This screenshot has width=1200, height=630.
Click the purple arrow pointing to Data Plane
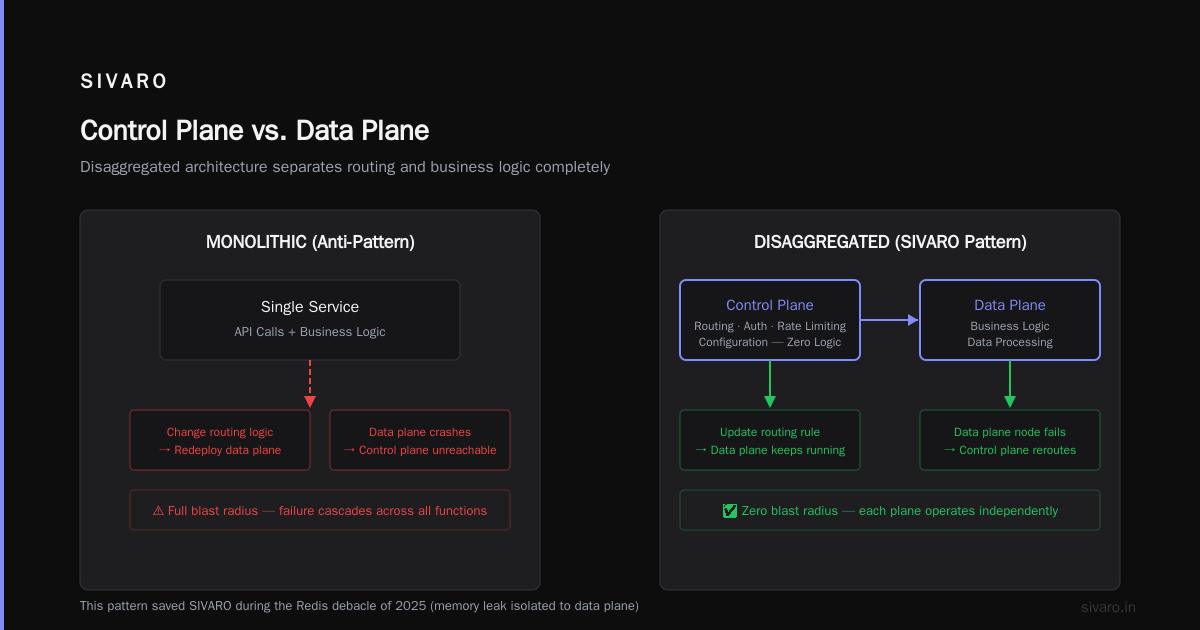click(x=889, y=320)
